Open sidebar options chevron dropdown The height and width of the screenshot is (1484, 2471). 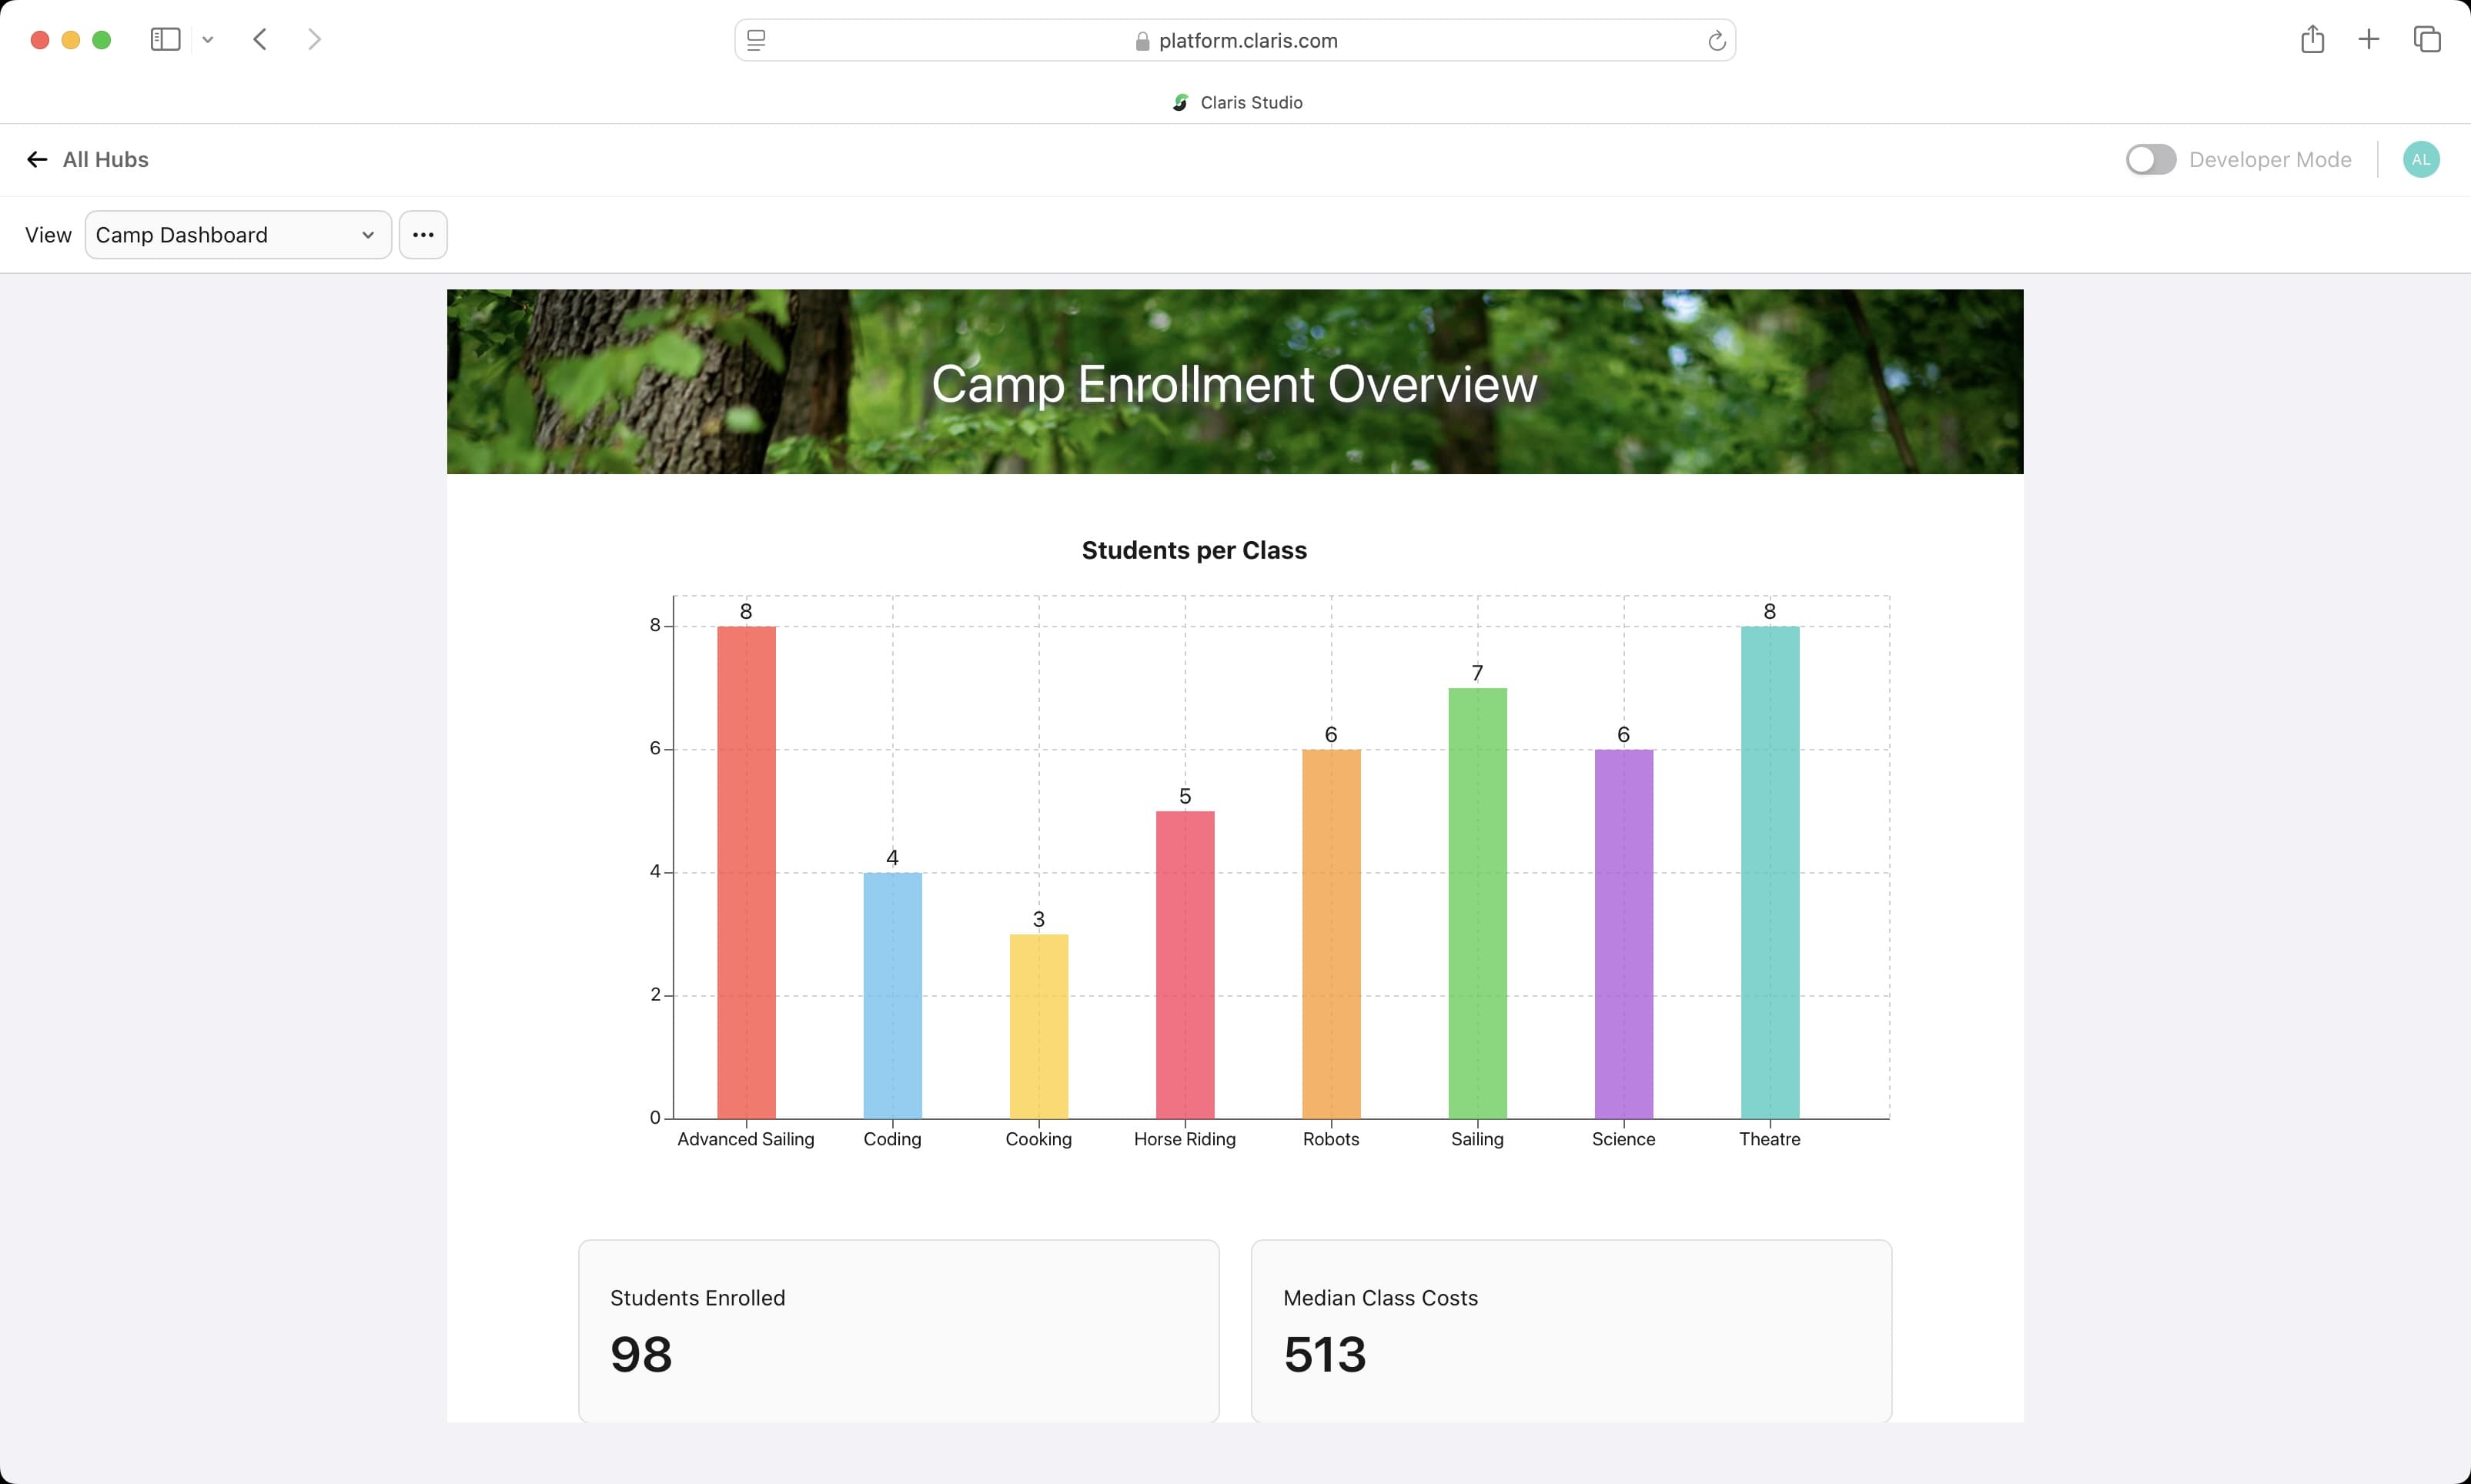coord(208,40)
